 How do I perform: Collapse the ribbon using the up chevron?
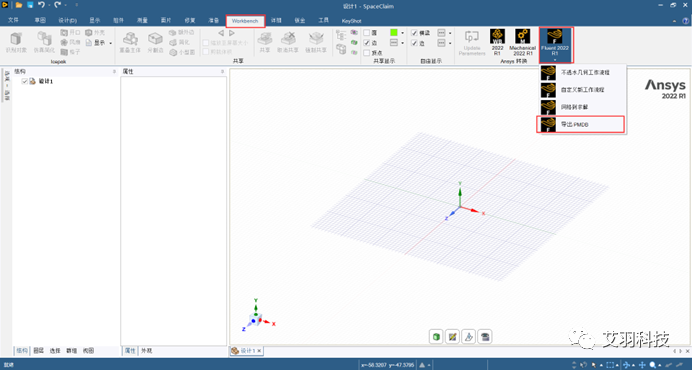click(x=674, y=21)
